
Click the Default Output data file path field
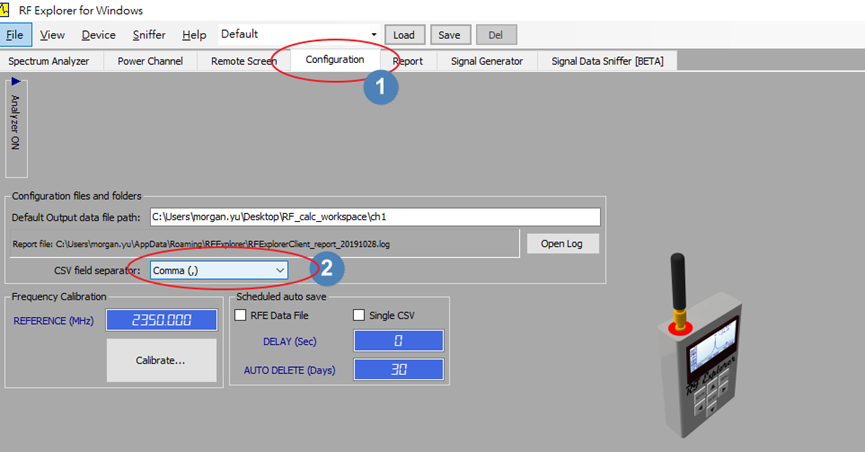click(374, 217)
